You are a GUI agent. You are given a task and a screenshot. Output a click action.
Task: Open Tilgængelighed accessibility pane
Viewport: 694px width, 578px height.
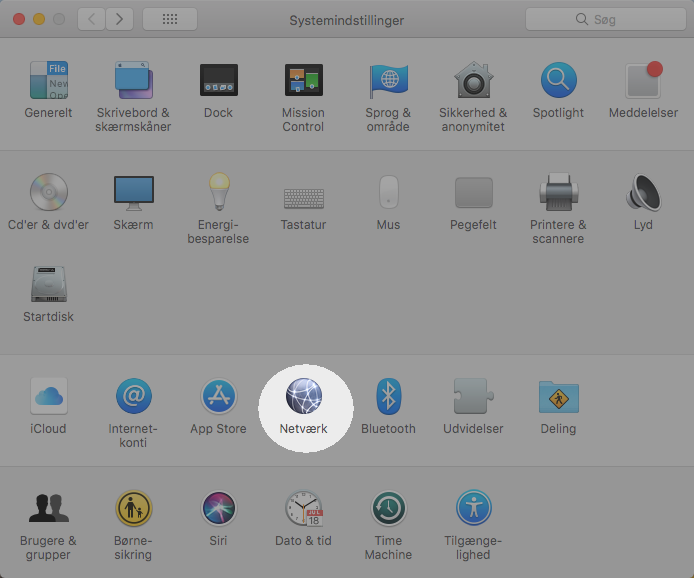coord(474,508)
